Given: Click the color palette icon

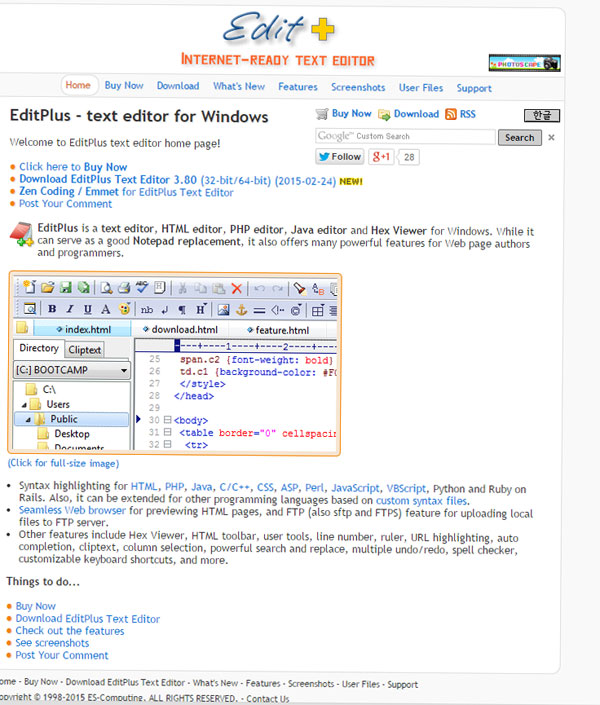Looking at the screenshot, I should 125,308.
